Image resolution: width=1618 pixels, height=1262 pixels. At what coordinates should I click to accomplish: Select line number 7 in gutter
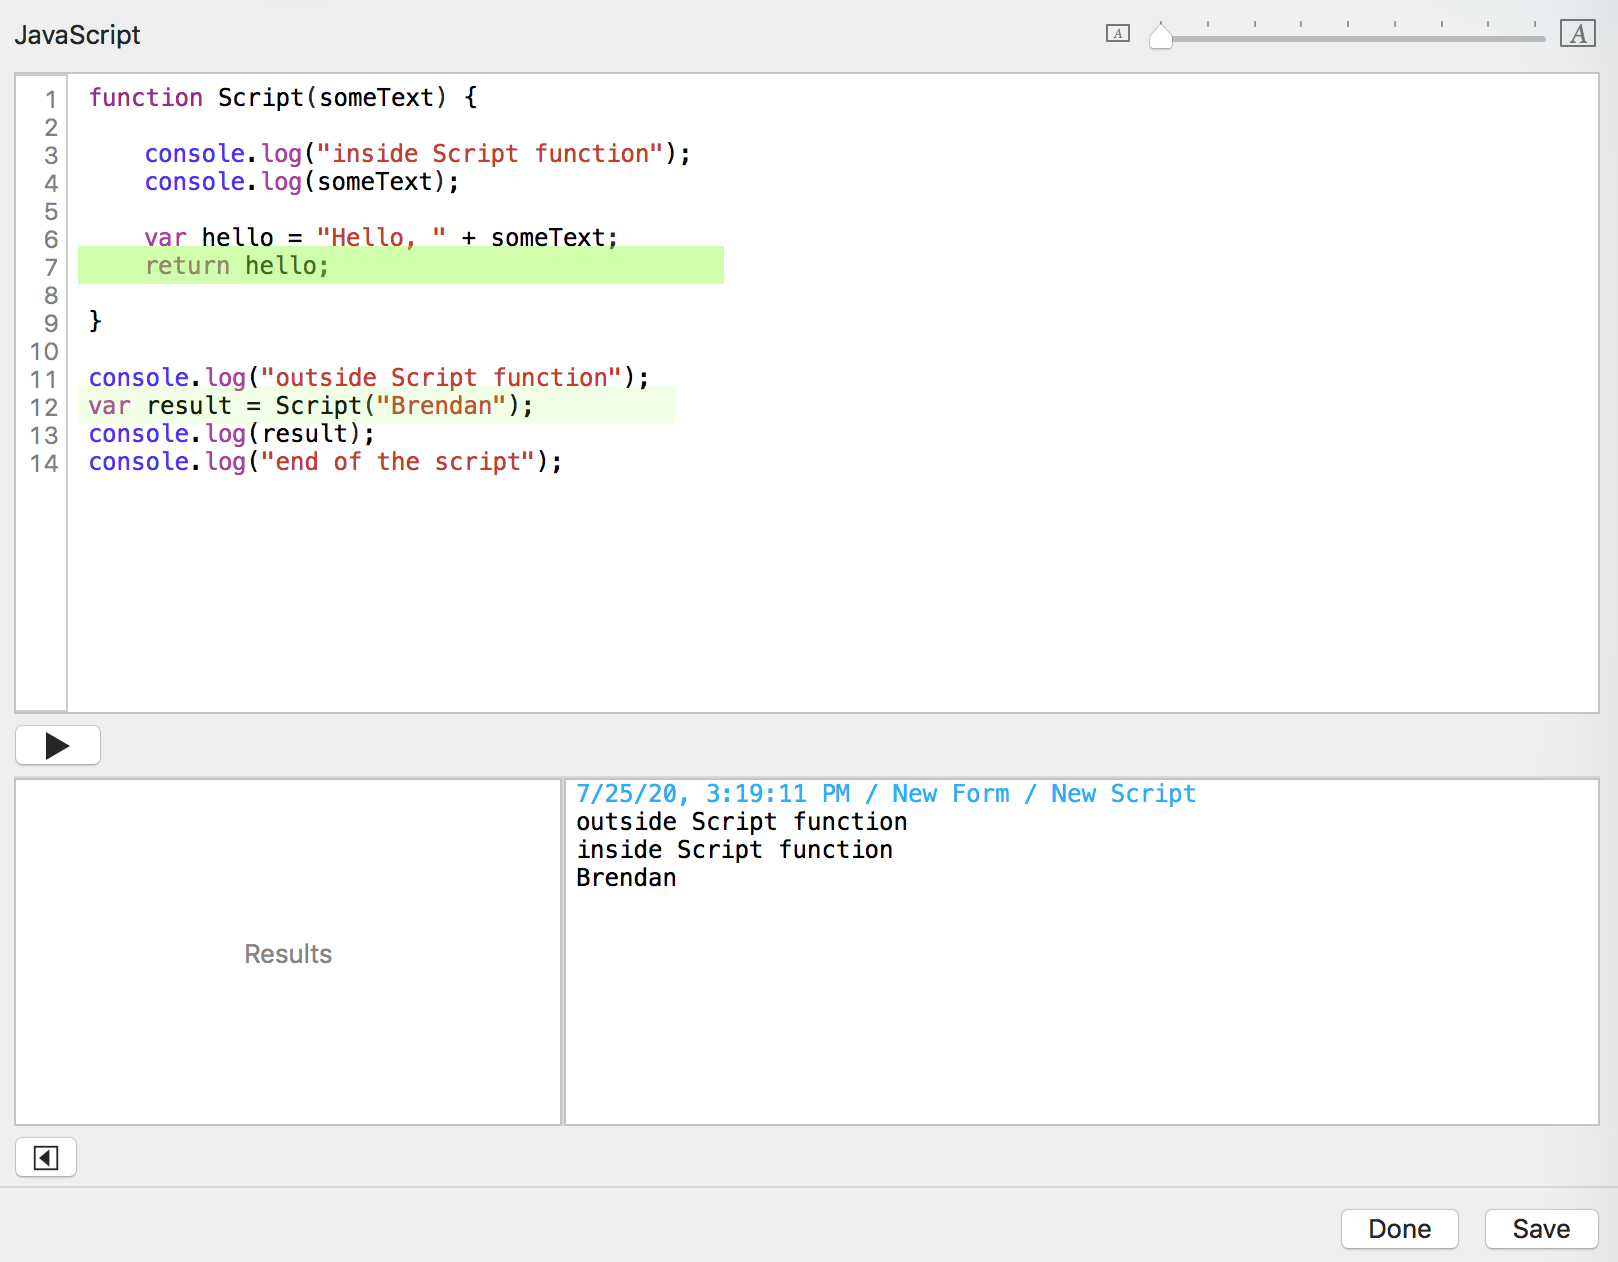51,267
